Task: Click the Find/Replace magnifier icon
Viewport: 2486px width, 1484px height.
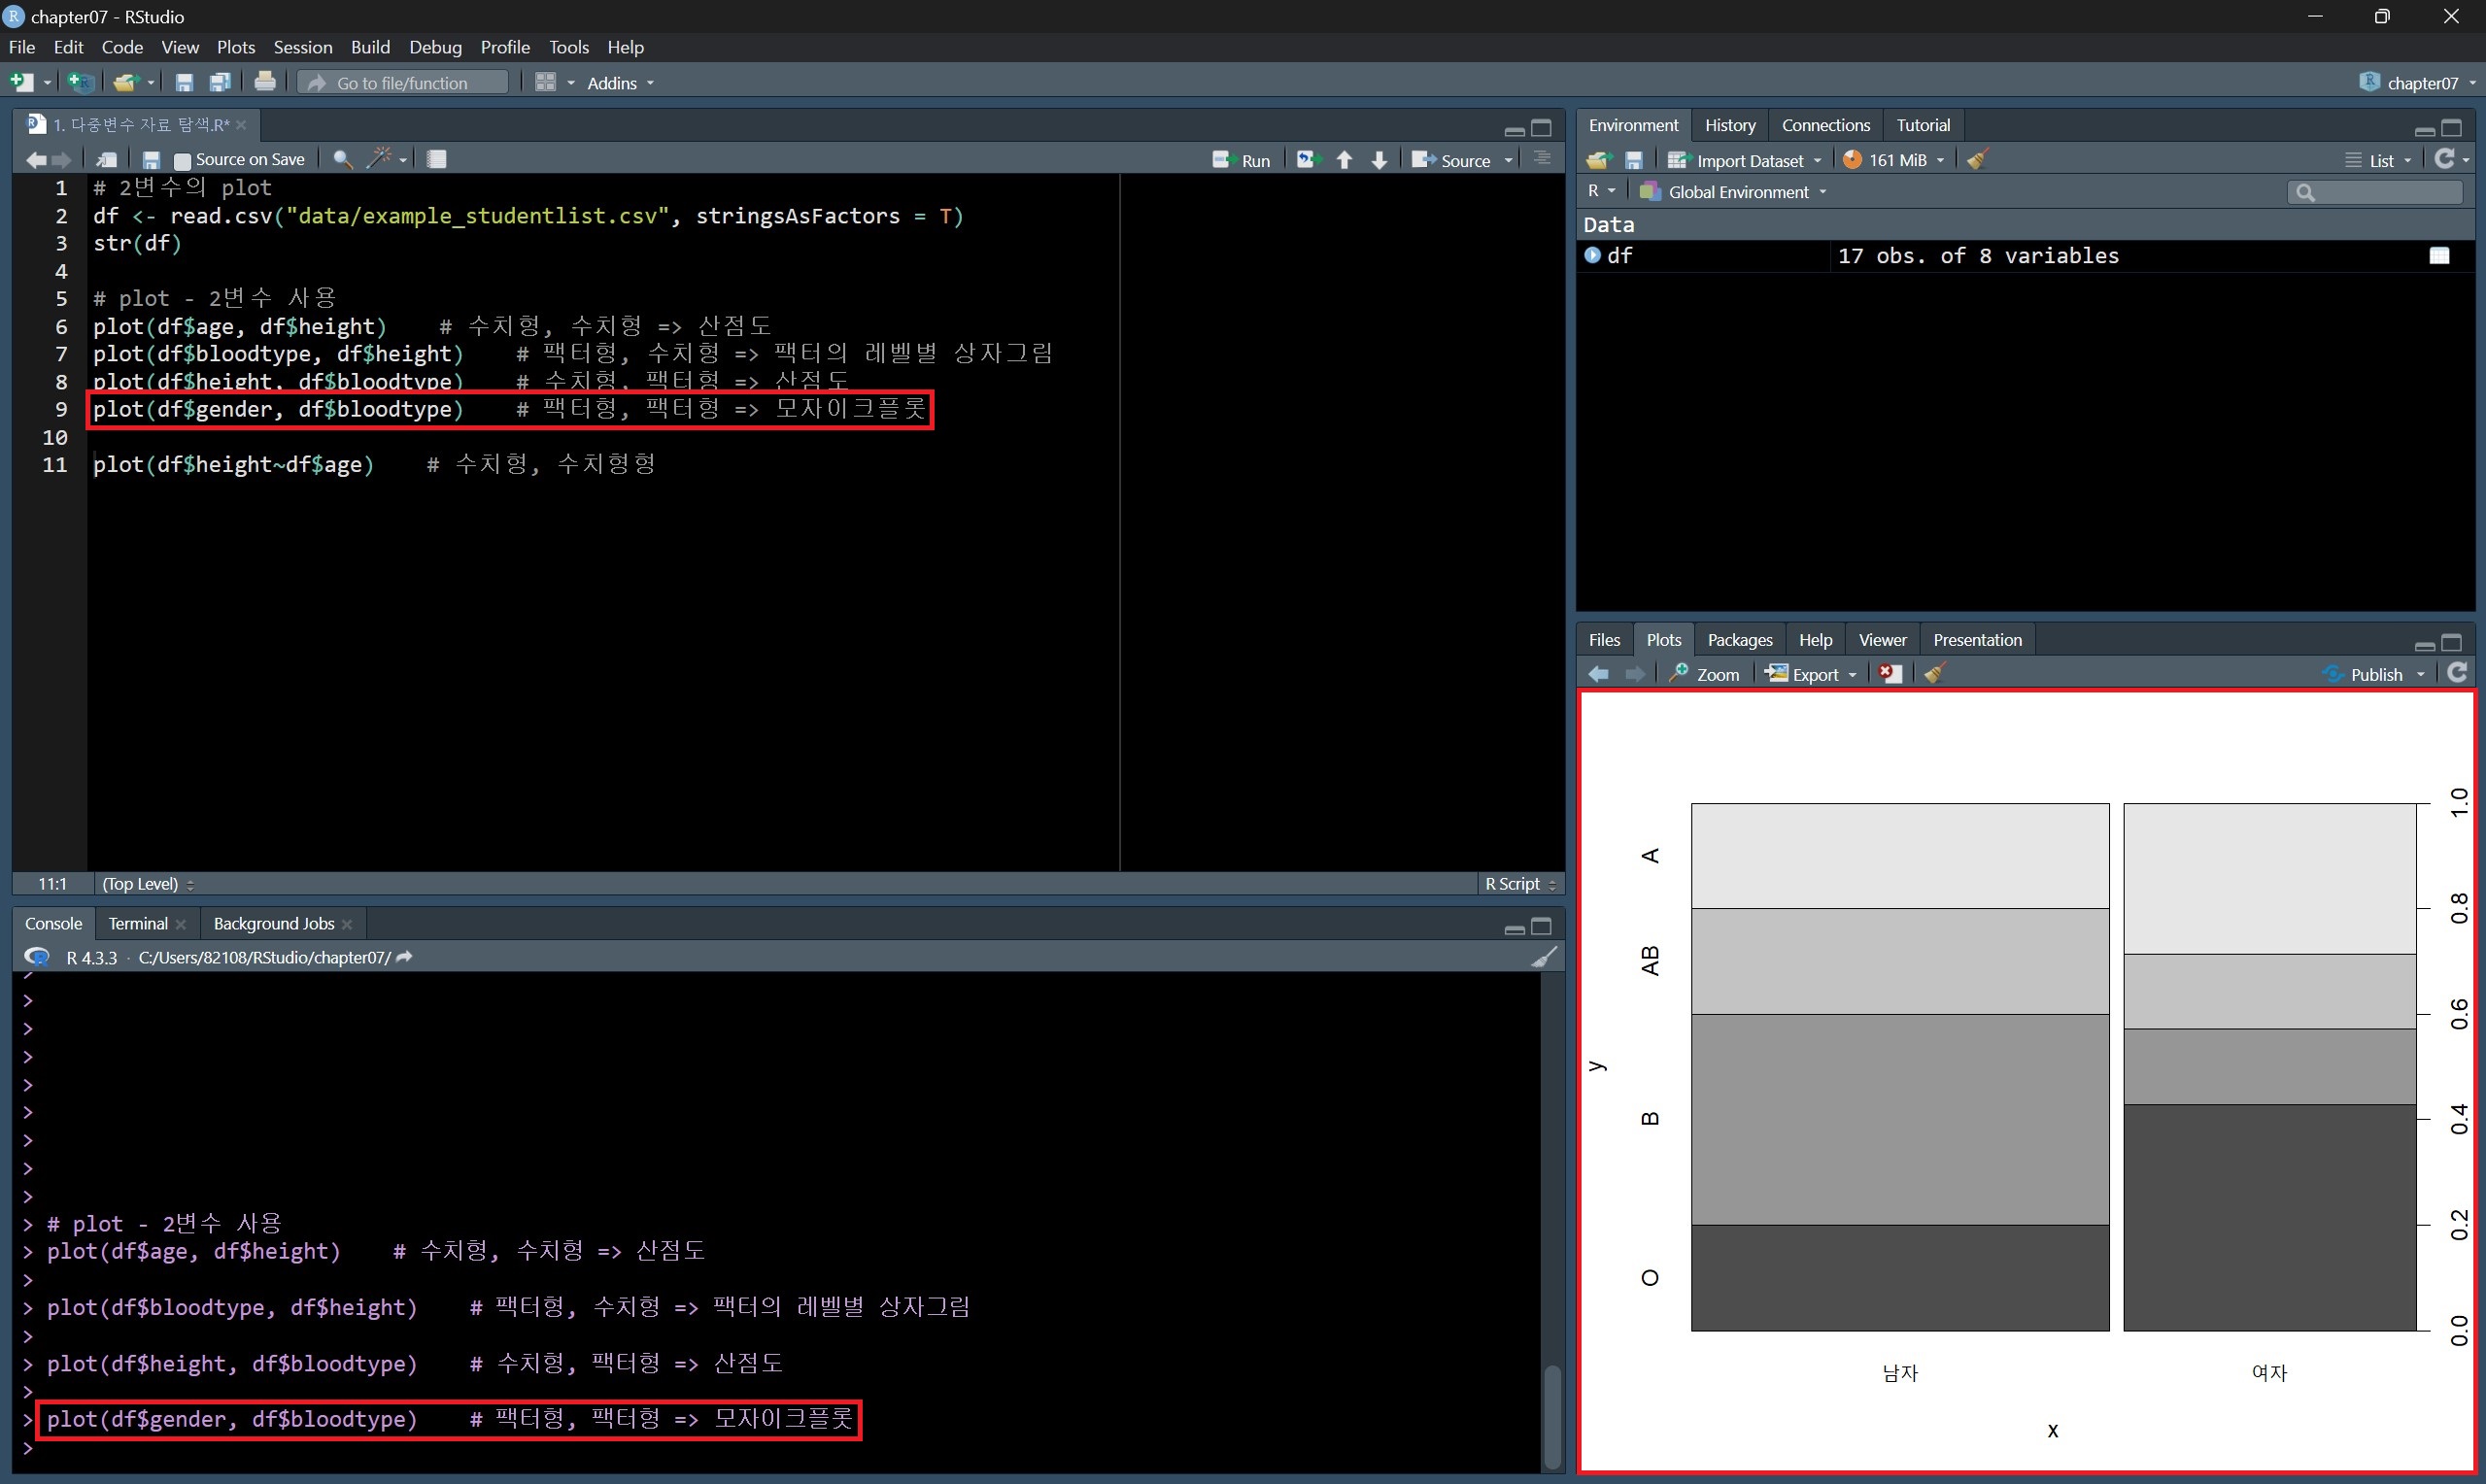Action: pos(342,159)
